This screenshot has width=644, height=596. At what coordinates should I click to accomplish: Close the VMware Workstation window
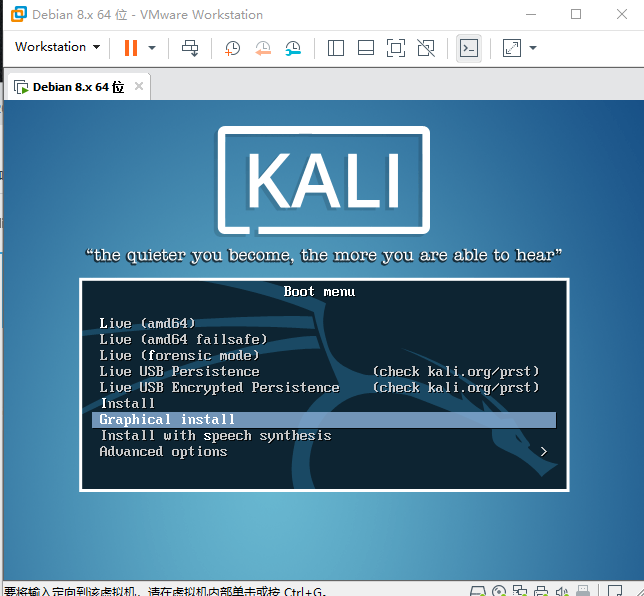622,14
